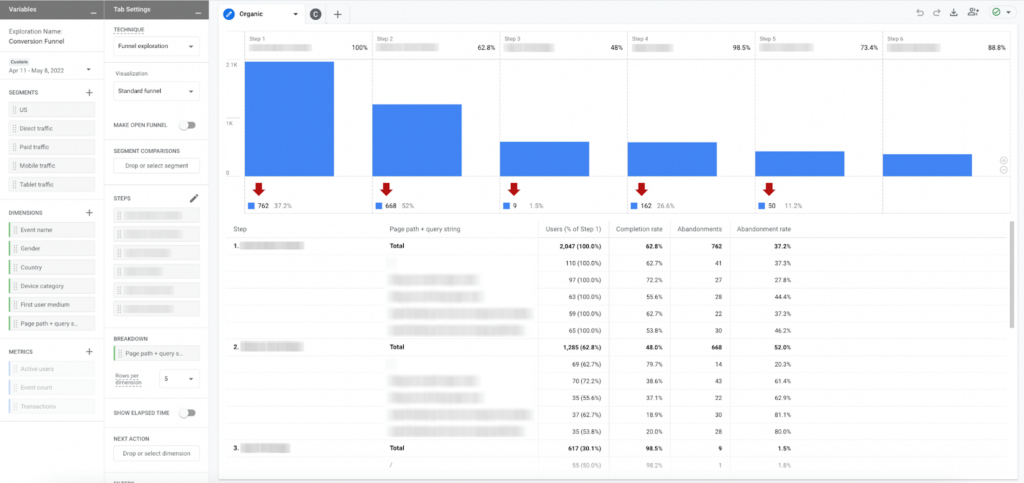
Task: Select Page path dimension in Variables panel
Action: (52, 323)
